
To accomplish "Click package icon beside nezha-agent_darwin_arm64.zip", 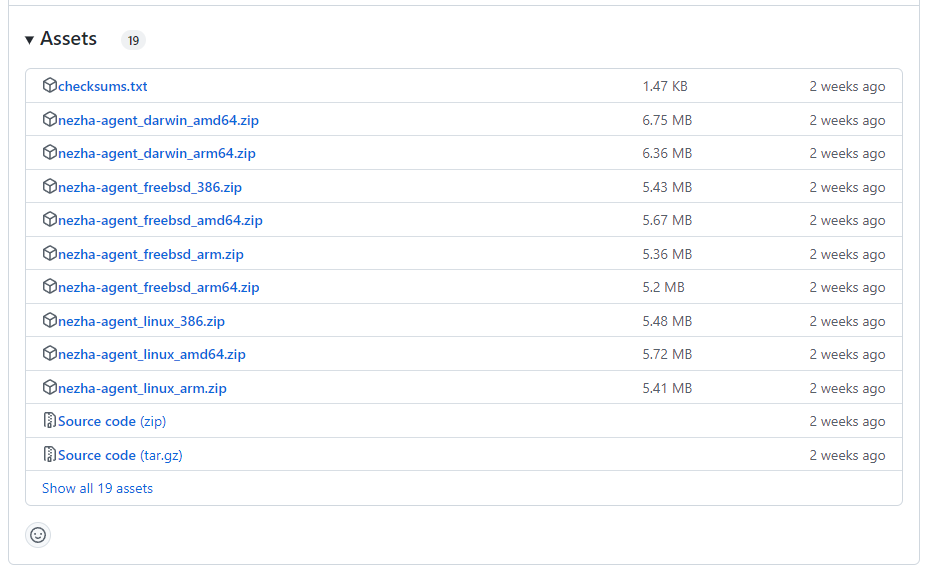I will point(50,152).
